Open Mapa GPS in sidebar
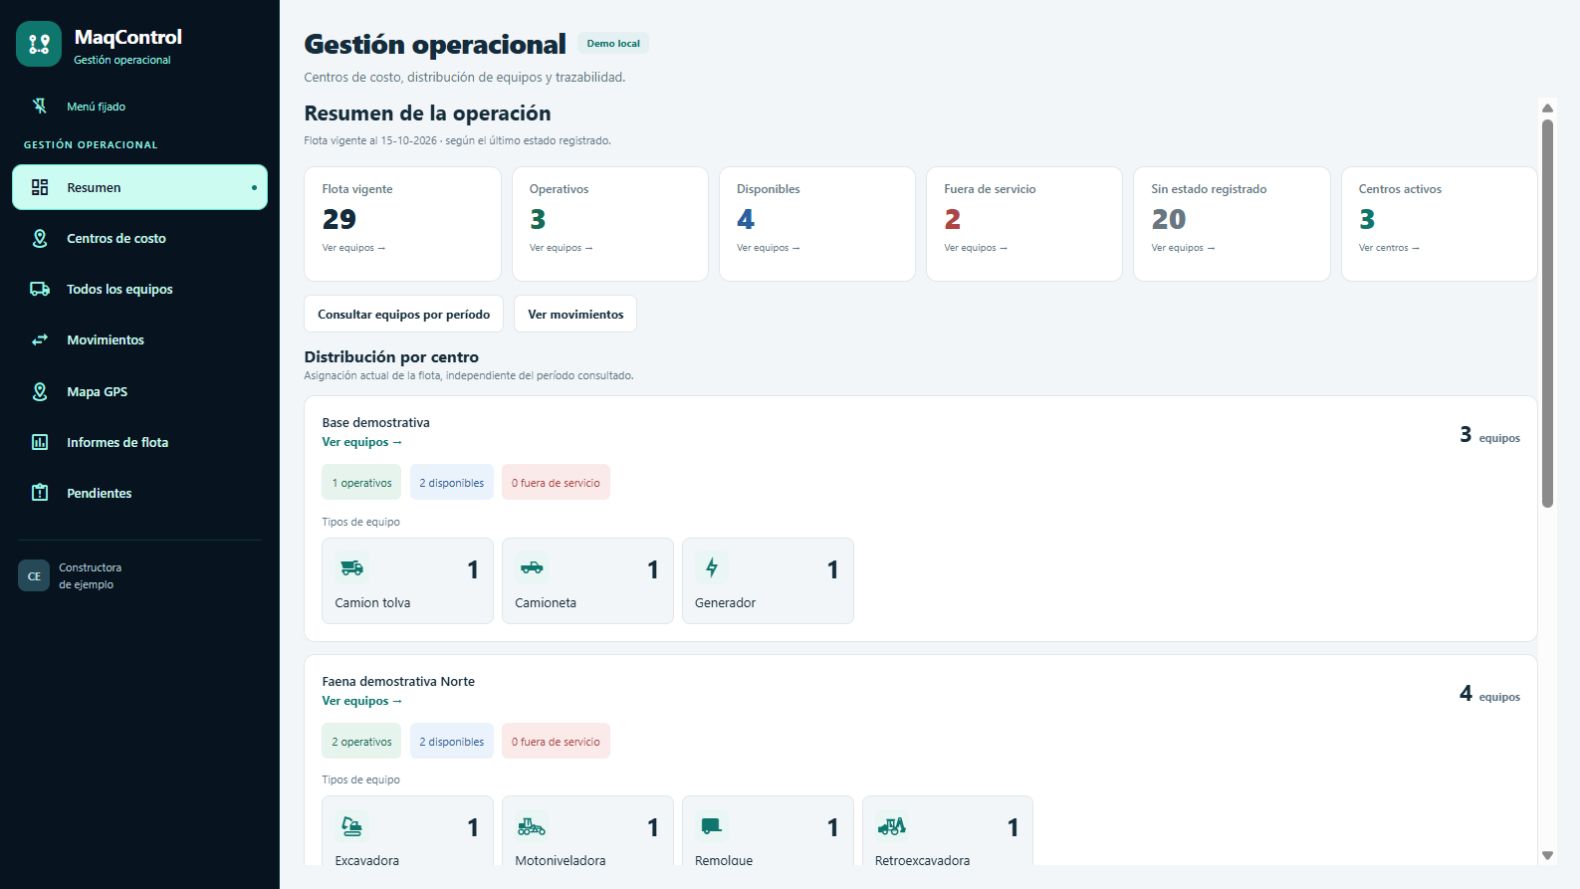 pyautogui.click(x=140, y=391)
